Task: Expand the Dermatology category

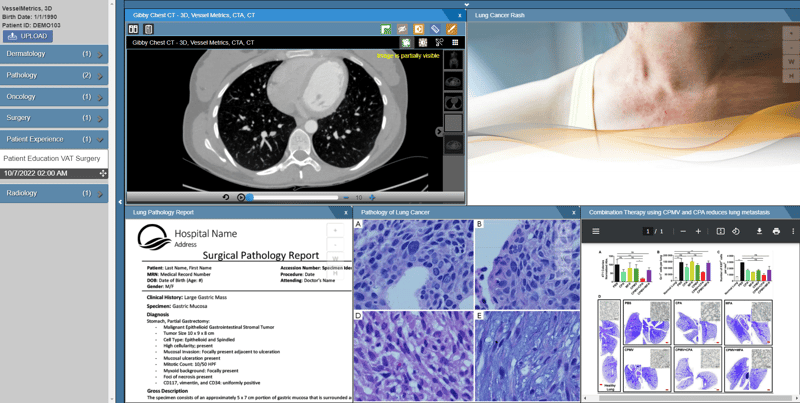Action: tap(54, 54)
